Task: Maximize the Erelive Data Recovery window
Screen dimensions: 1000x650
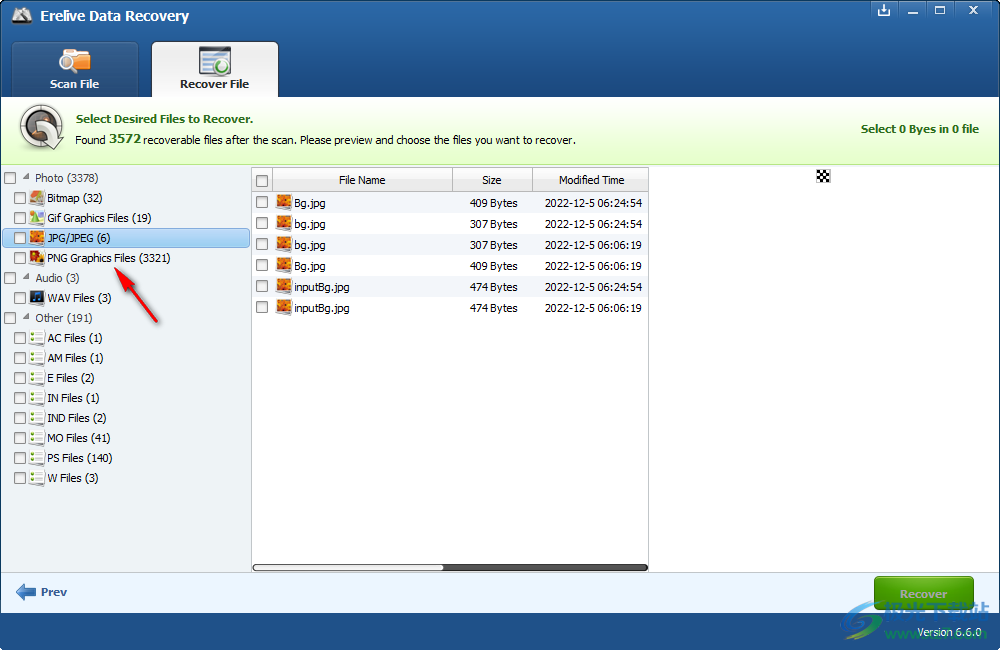Action: point(940,10)
